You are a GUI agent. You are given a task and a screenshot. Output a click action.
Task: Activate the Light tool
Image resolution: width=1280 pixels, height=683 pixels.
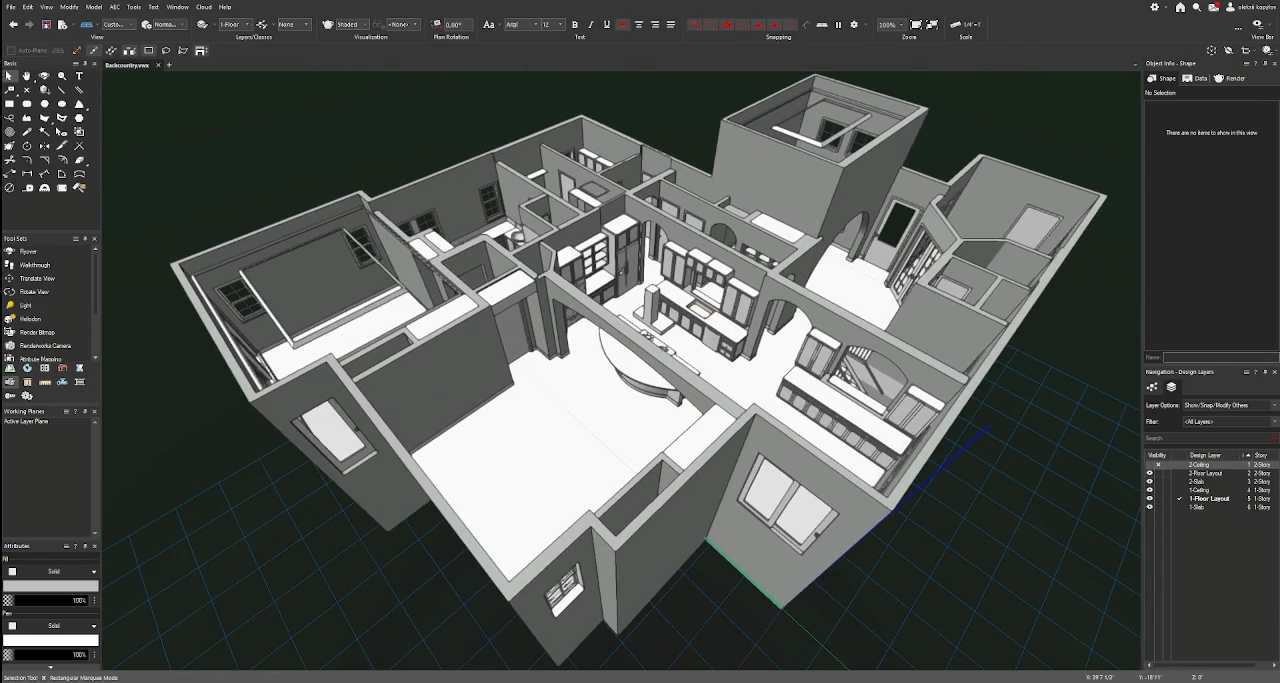tap(25, 305)
